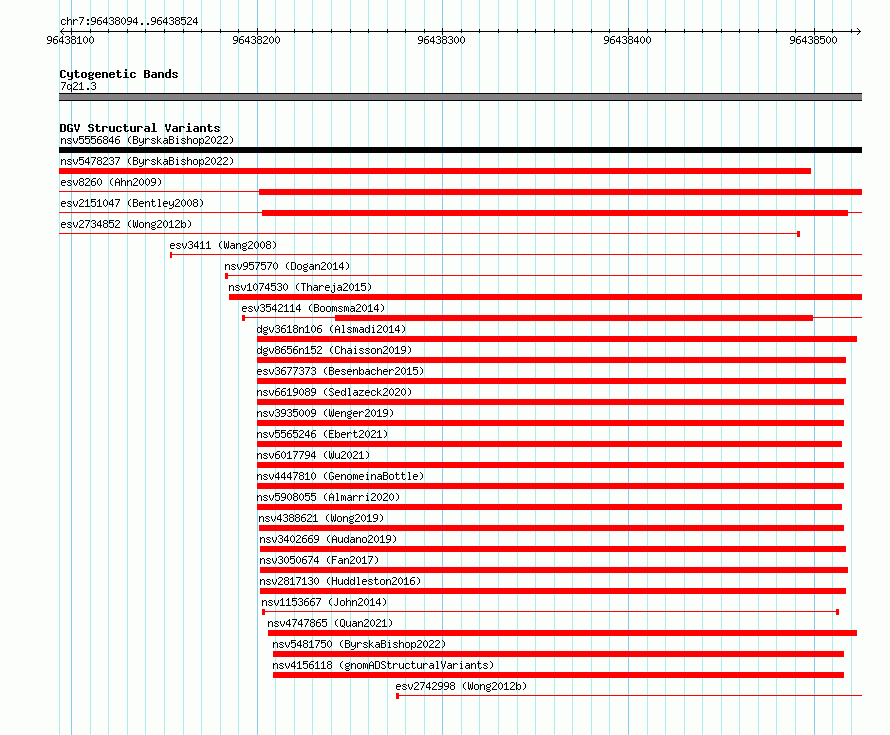Click the black nsv5556846 variant bar

[x=460, y=150]
